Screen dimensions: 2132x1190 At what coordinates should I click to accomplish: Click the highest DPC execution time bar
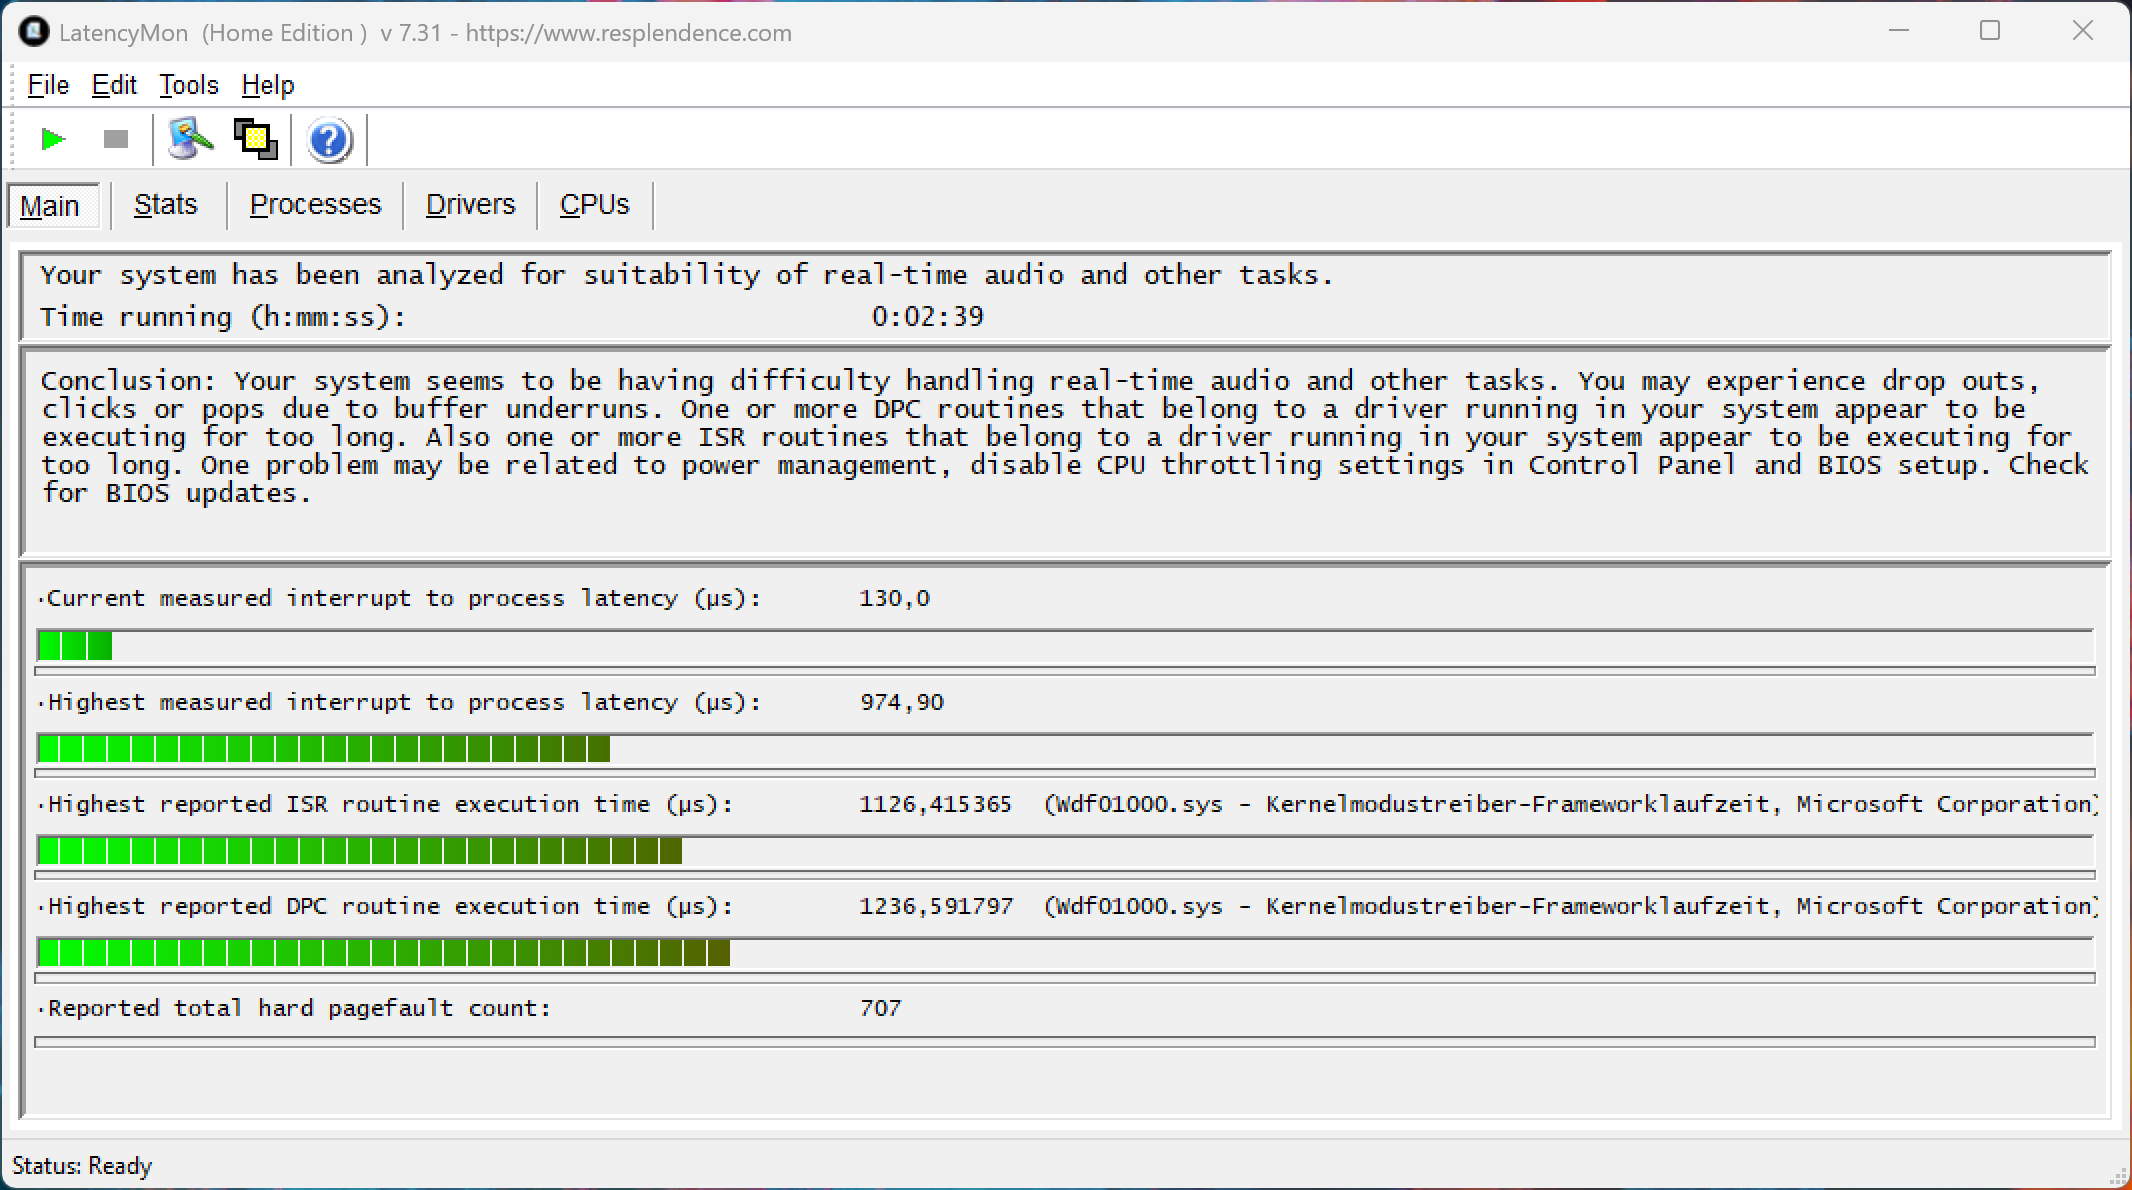point(384,953)
